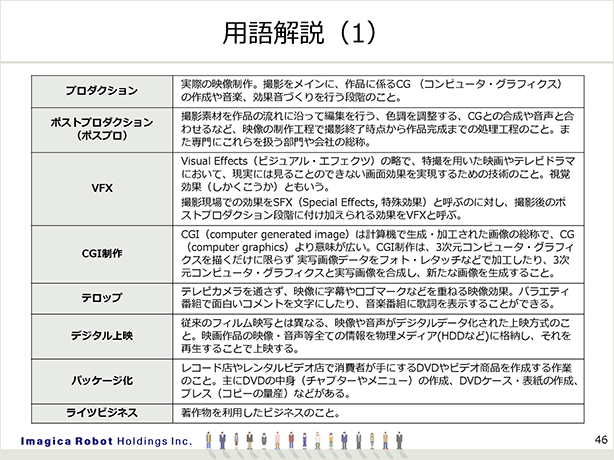Viewport: 614px width, 460px height.
Task: Click the row of people illustrations
Action: (304, 441)
